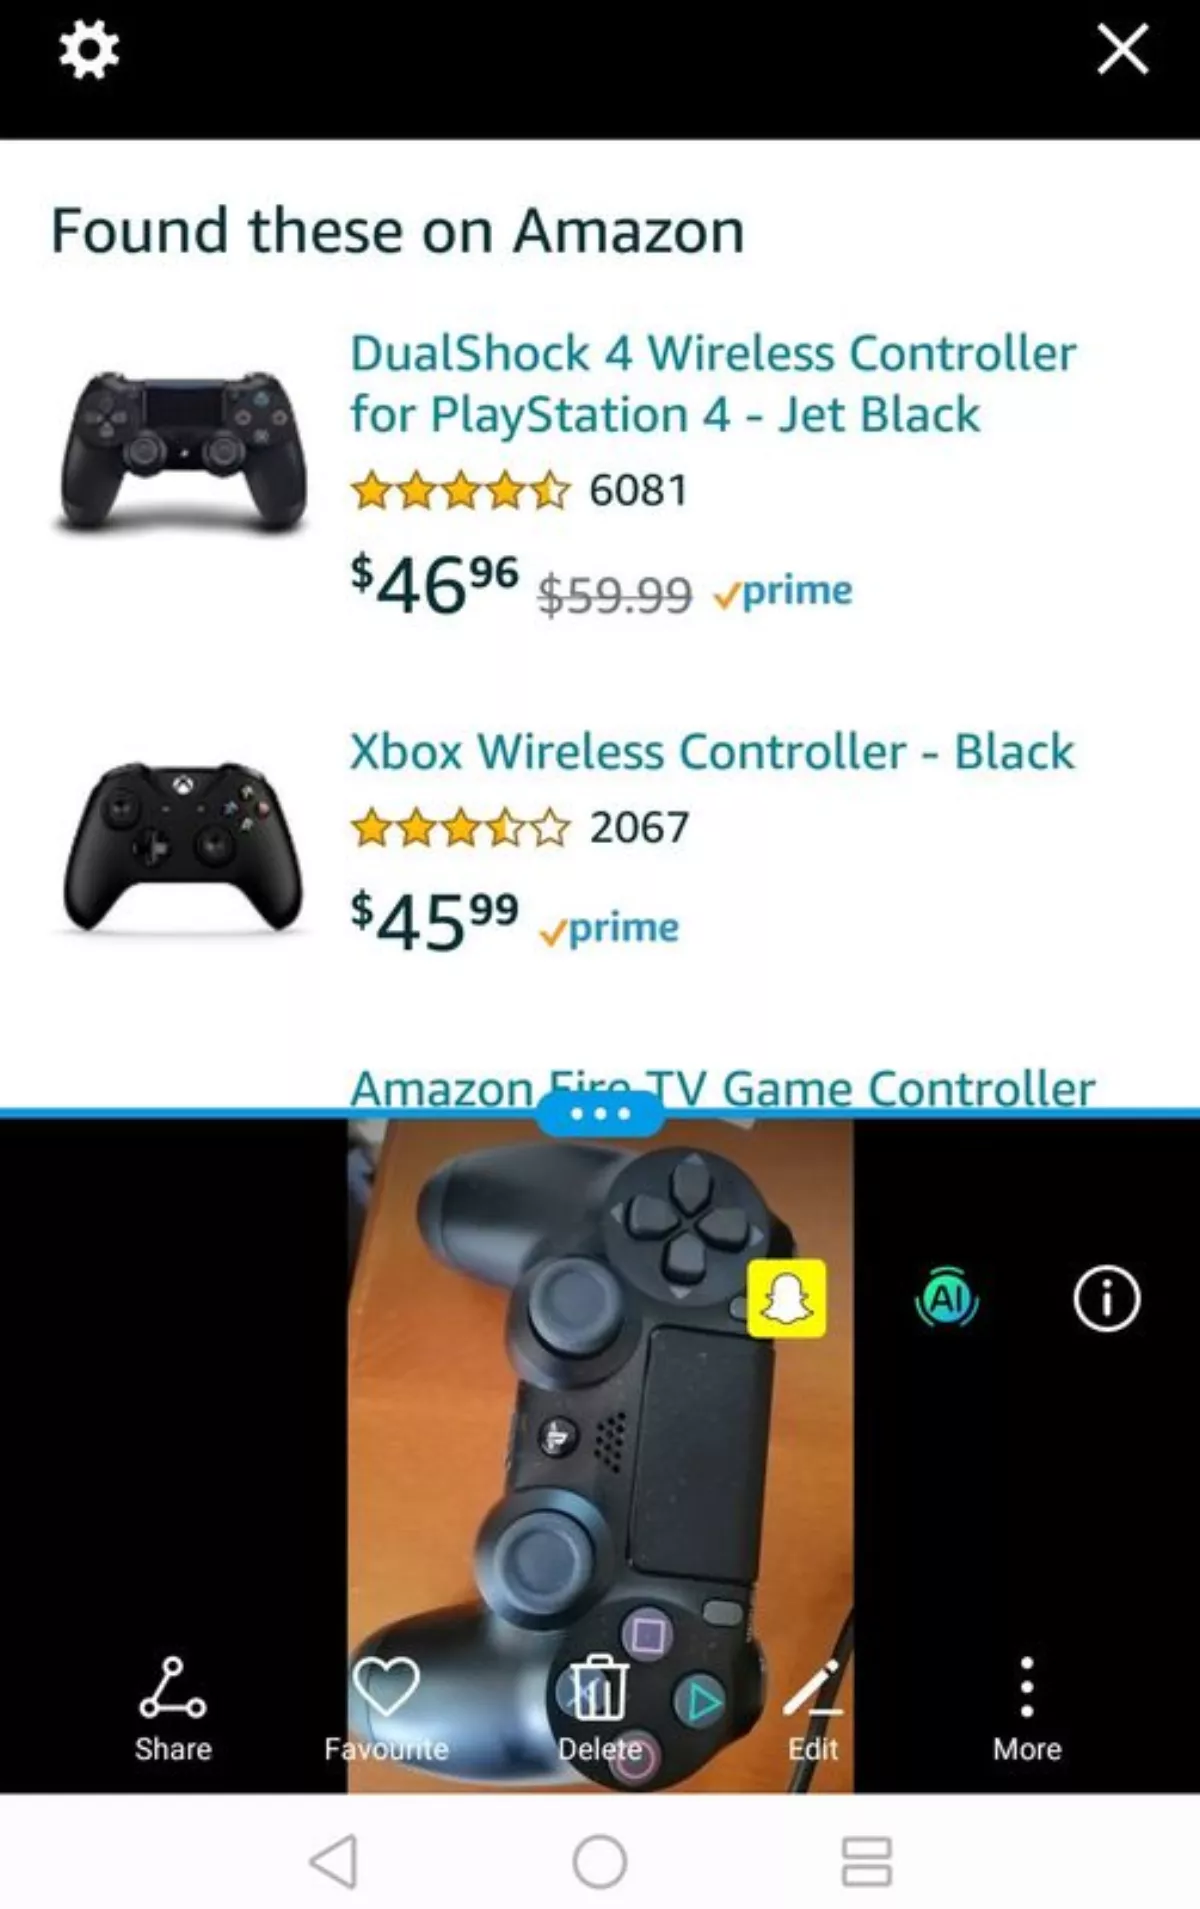Open DualShock 4 Wireless Controller listing
The image size is (1200, 1909).
713,384
